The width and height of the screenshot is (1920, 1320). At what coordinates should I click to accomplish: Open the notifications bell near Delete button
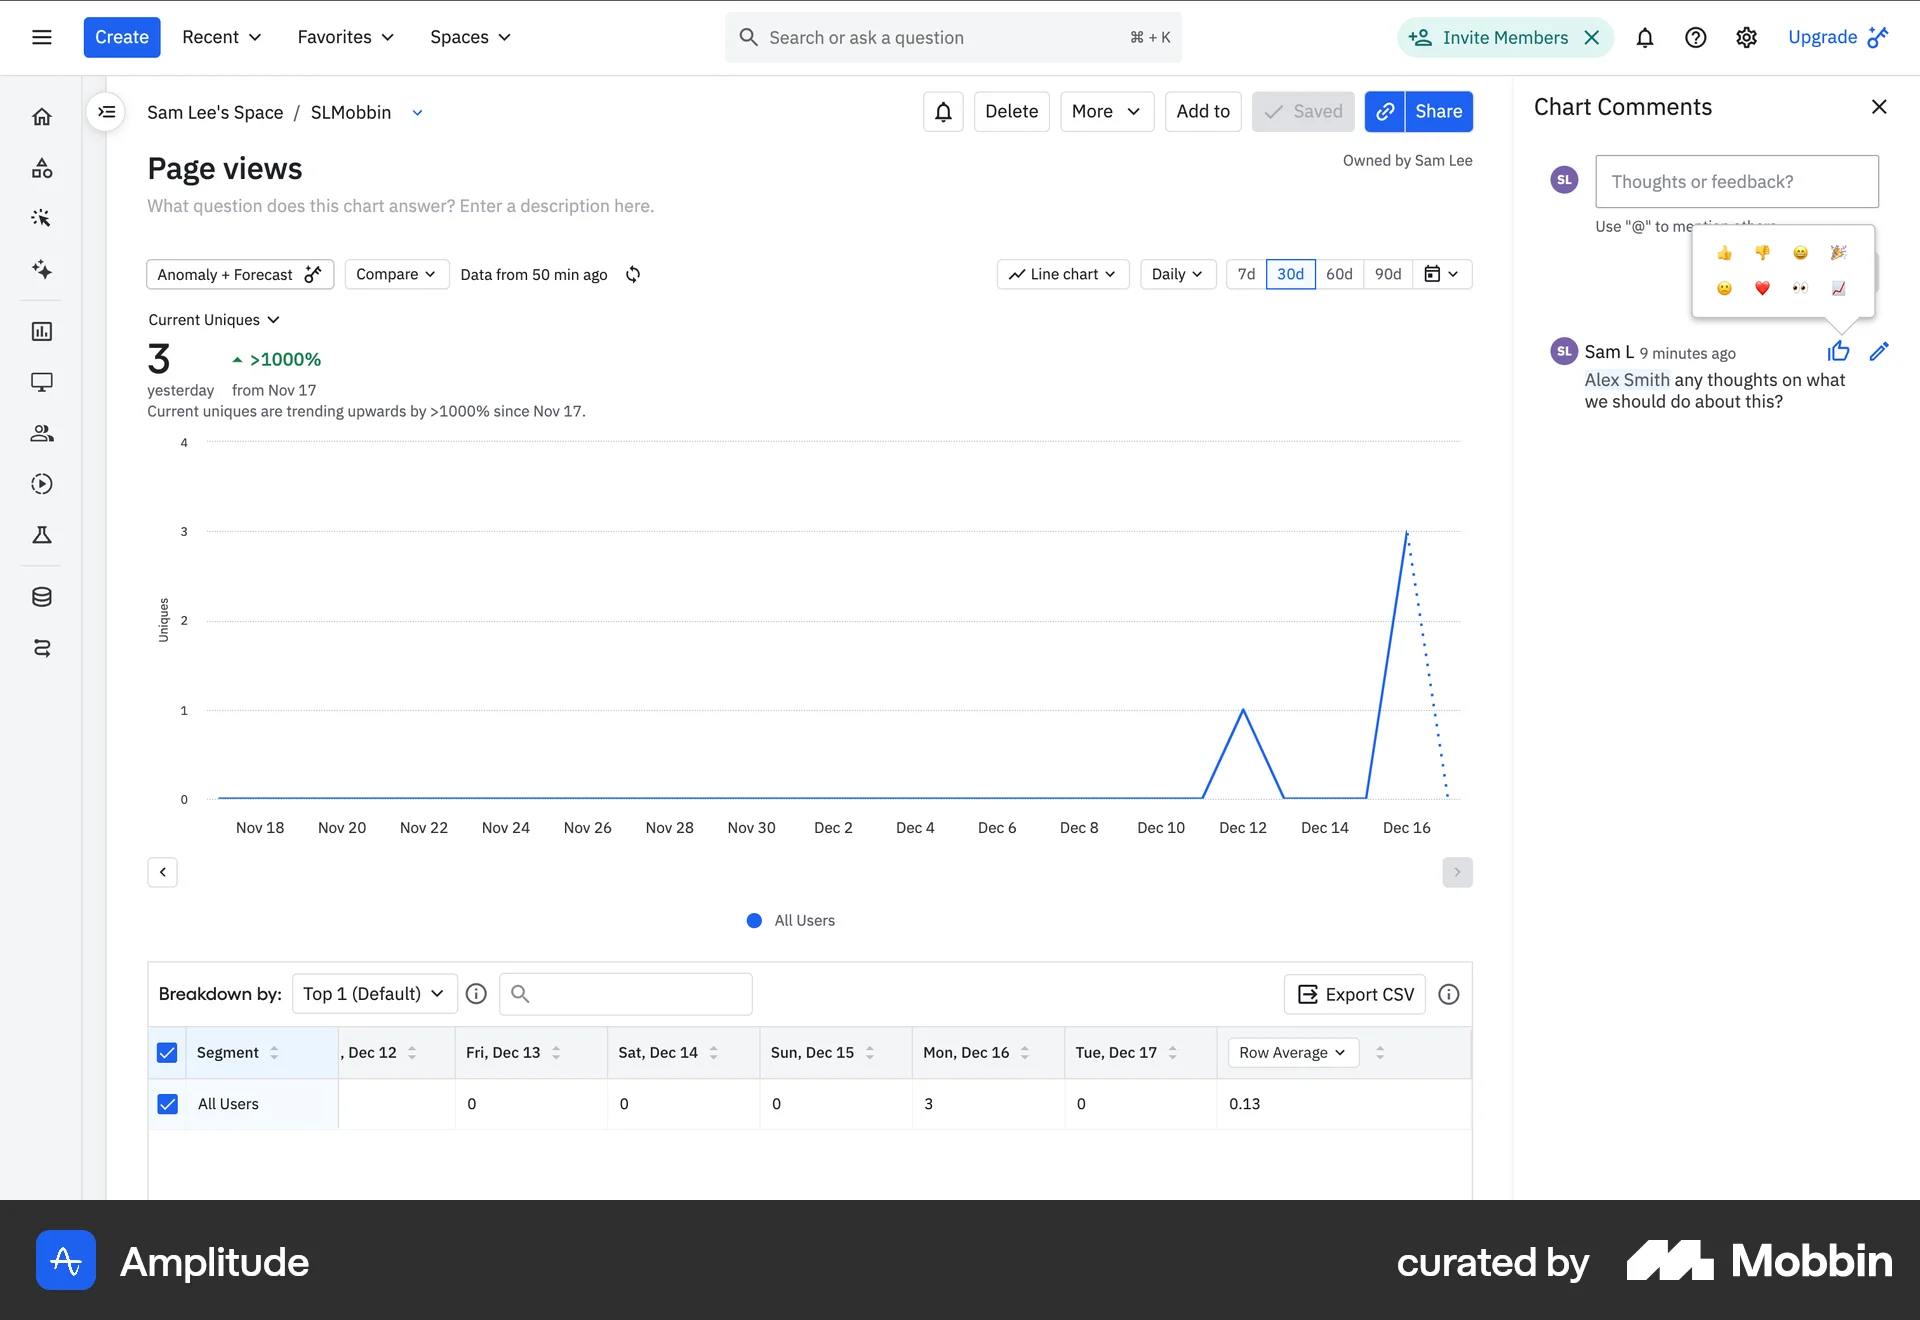[x=942, y=111]
